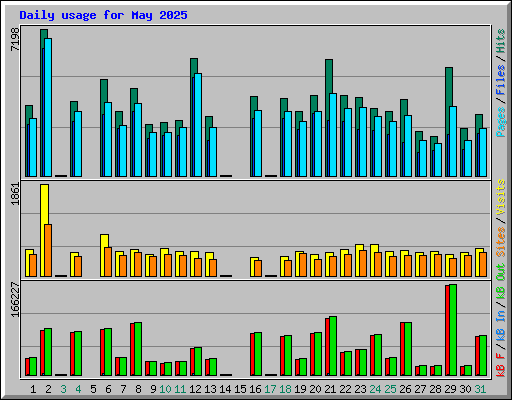Click day label 8 on the axis
The height and width of the screenshot is (400, 512).
click(x=138, y=389)
